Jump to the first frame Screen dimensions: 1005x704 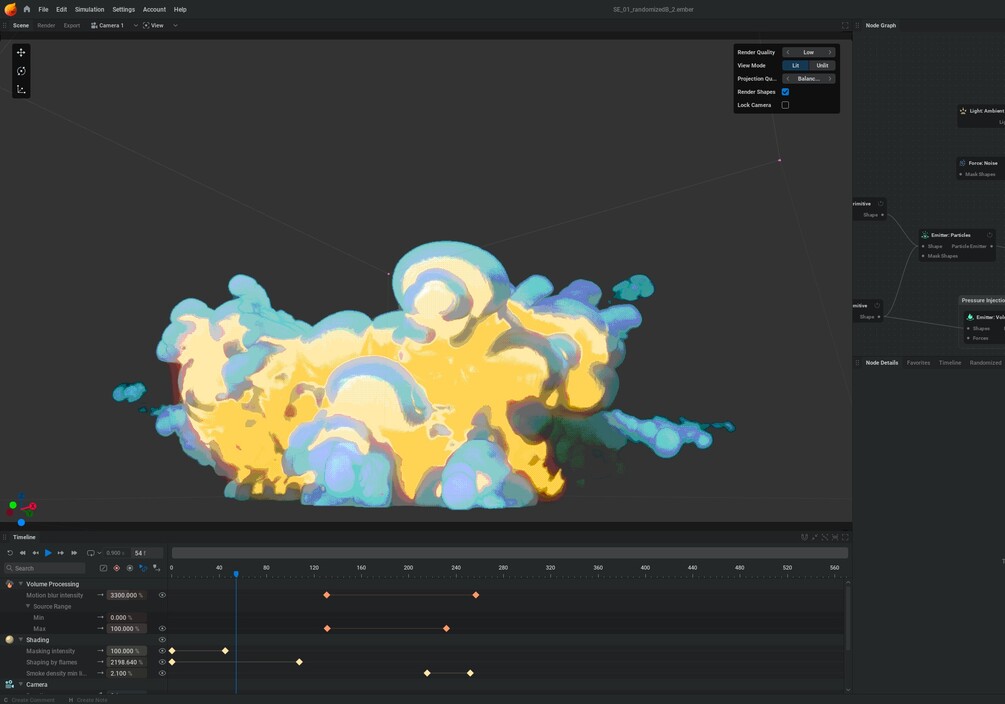[22, 553]
